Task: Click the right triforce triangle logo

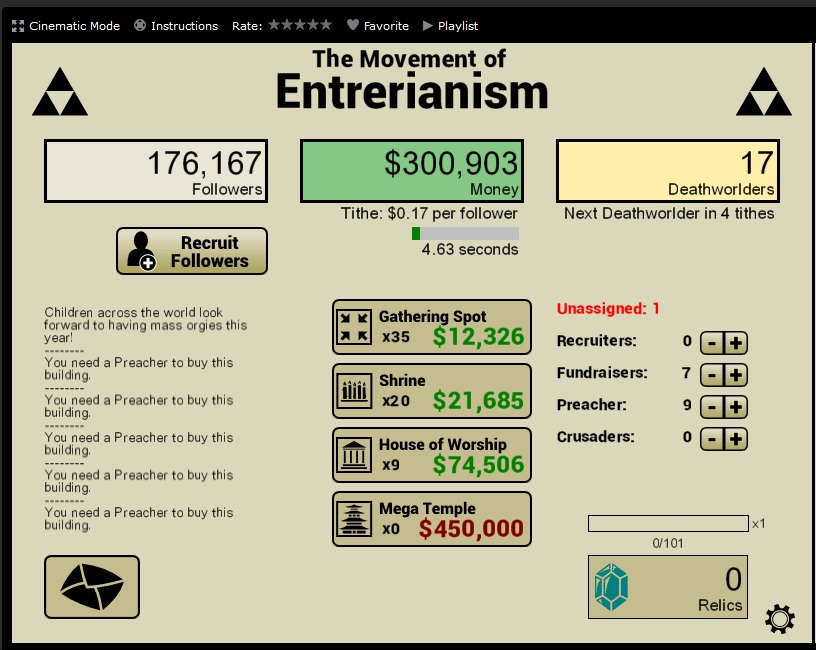Action: point(763,93)
